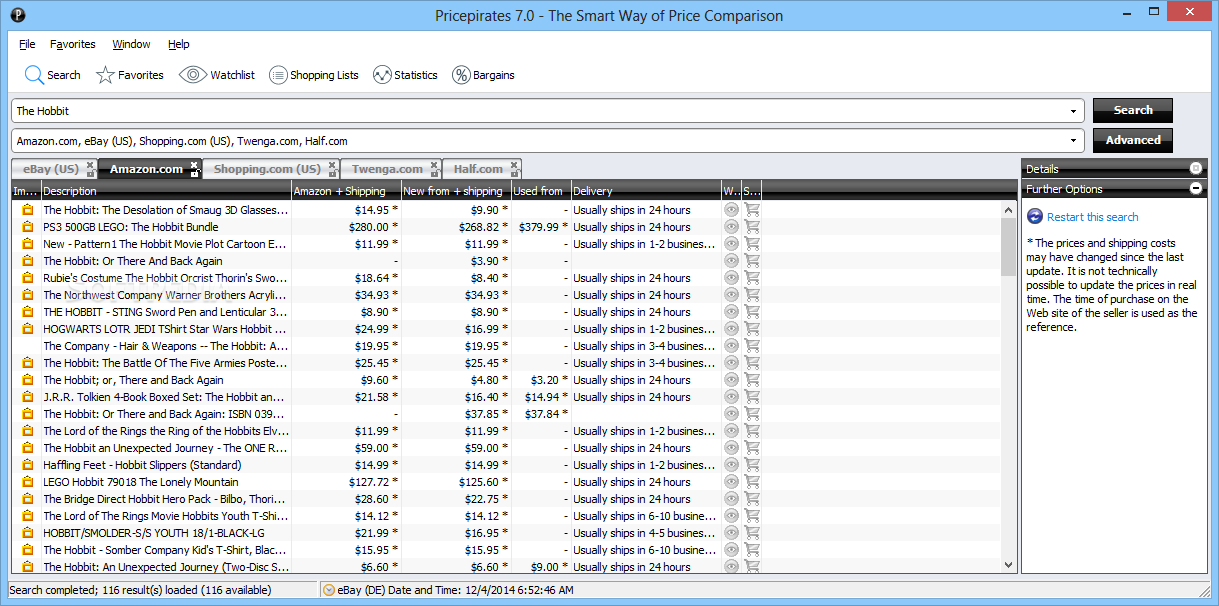The image size is (1219, 606).
Task: Open the Search toolbar item
Action: (52, 75)
